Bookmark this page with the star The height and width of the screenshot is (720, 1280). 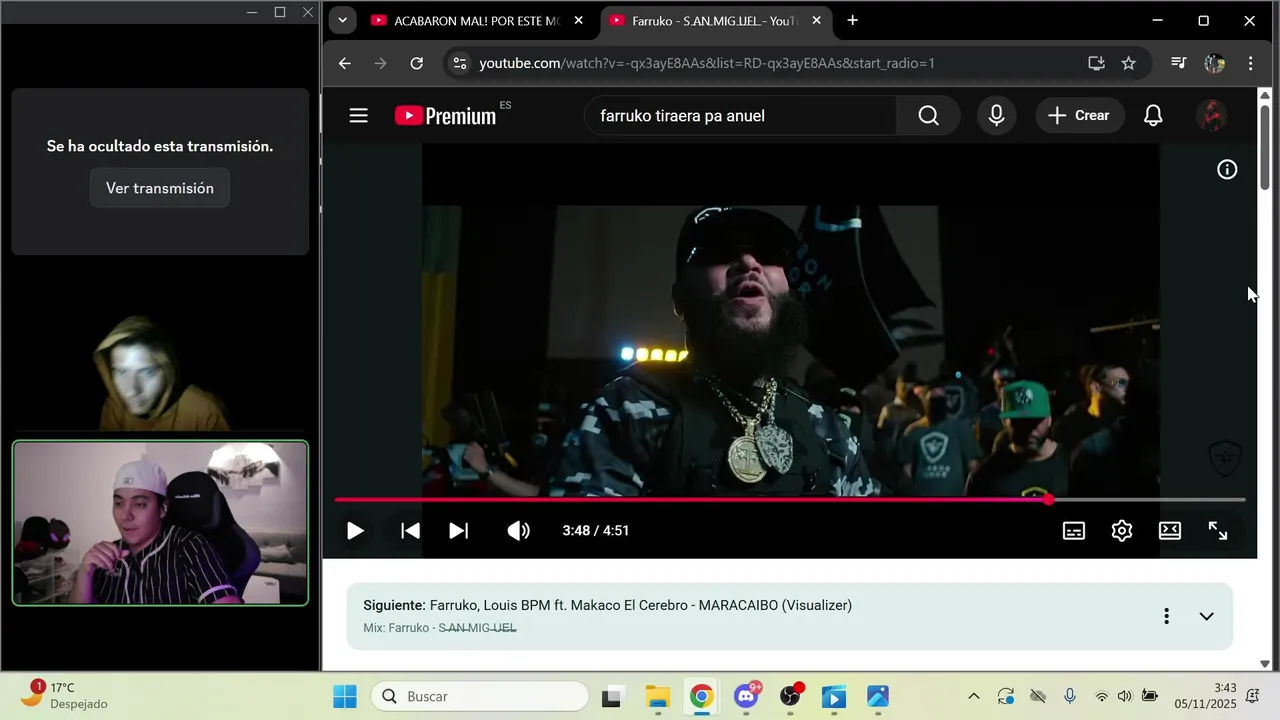click(x=1128, y=63)
